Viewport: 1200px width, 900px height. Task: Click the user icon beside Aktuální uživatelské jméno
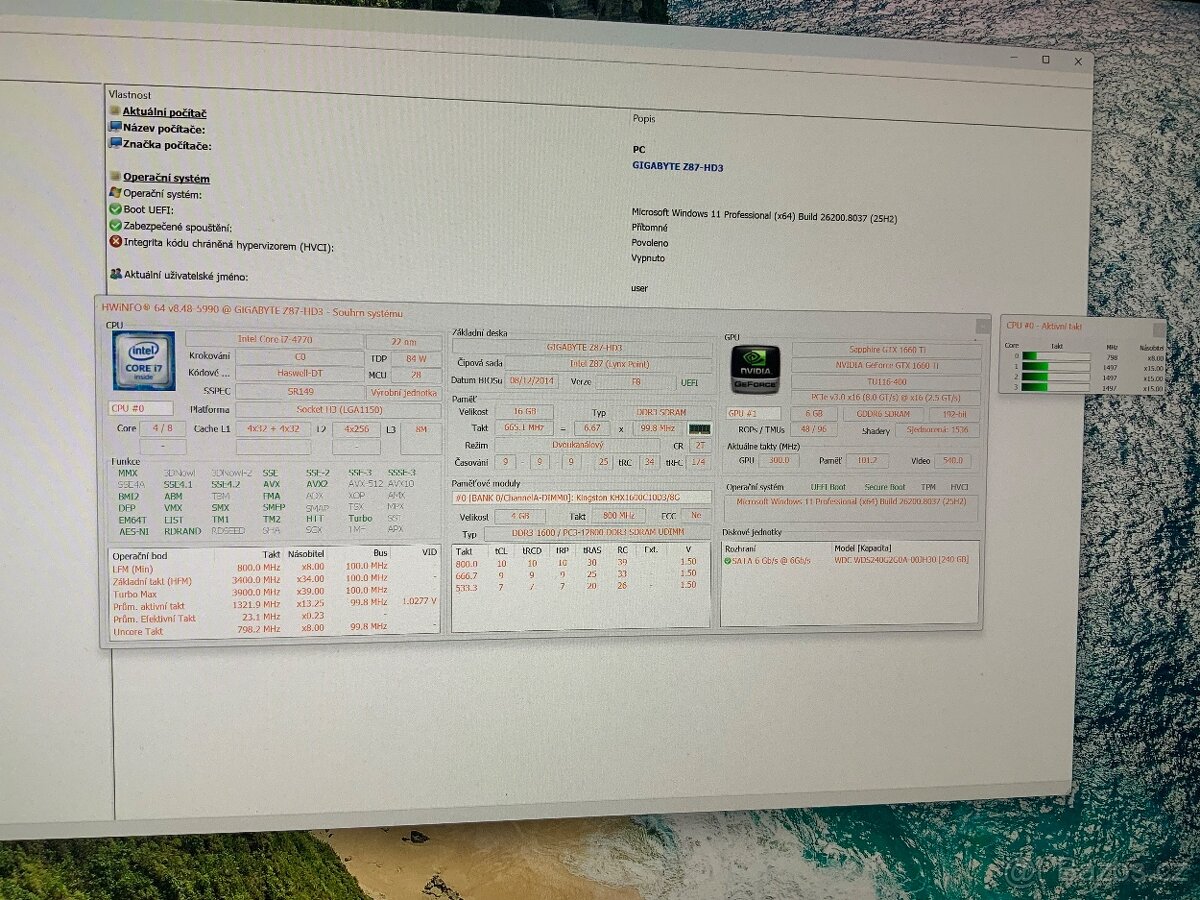(x=115, y=273)
